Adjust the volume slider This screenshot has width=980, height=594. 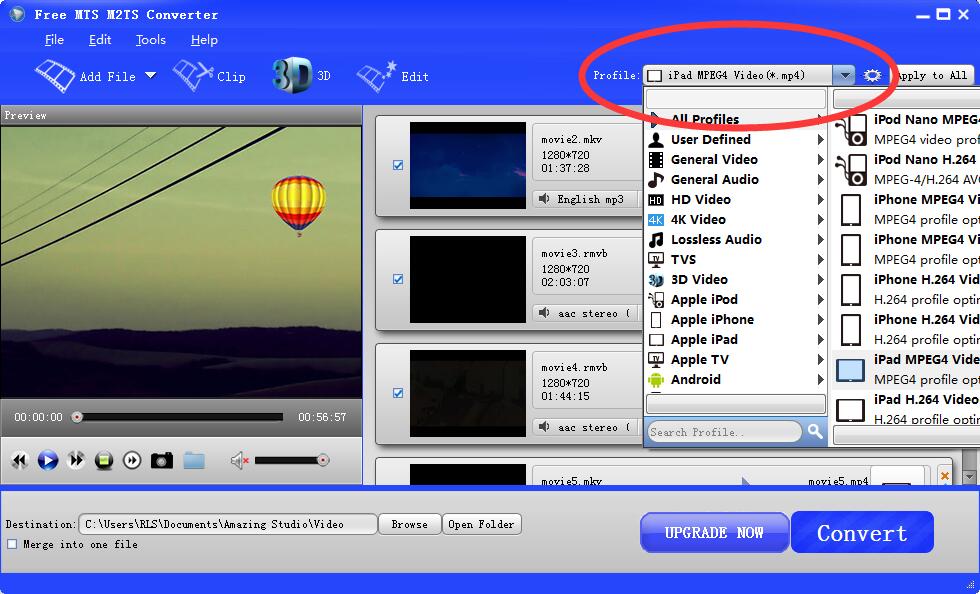click(x=291, y=461)
